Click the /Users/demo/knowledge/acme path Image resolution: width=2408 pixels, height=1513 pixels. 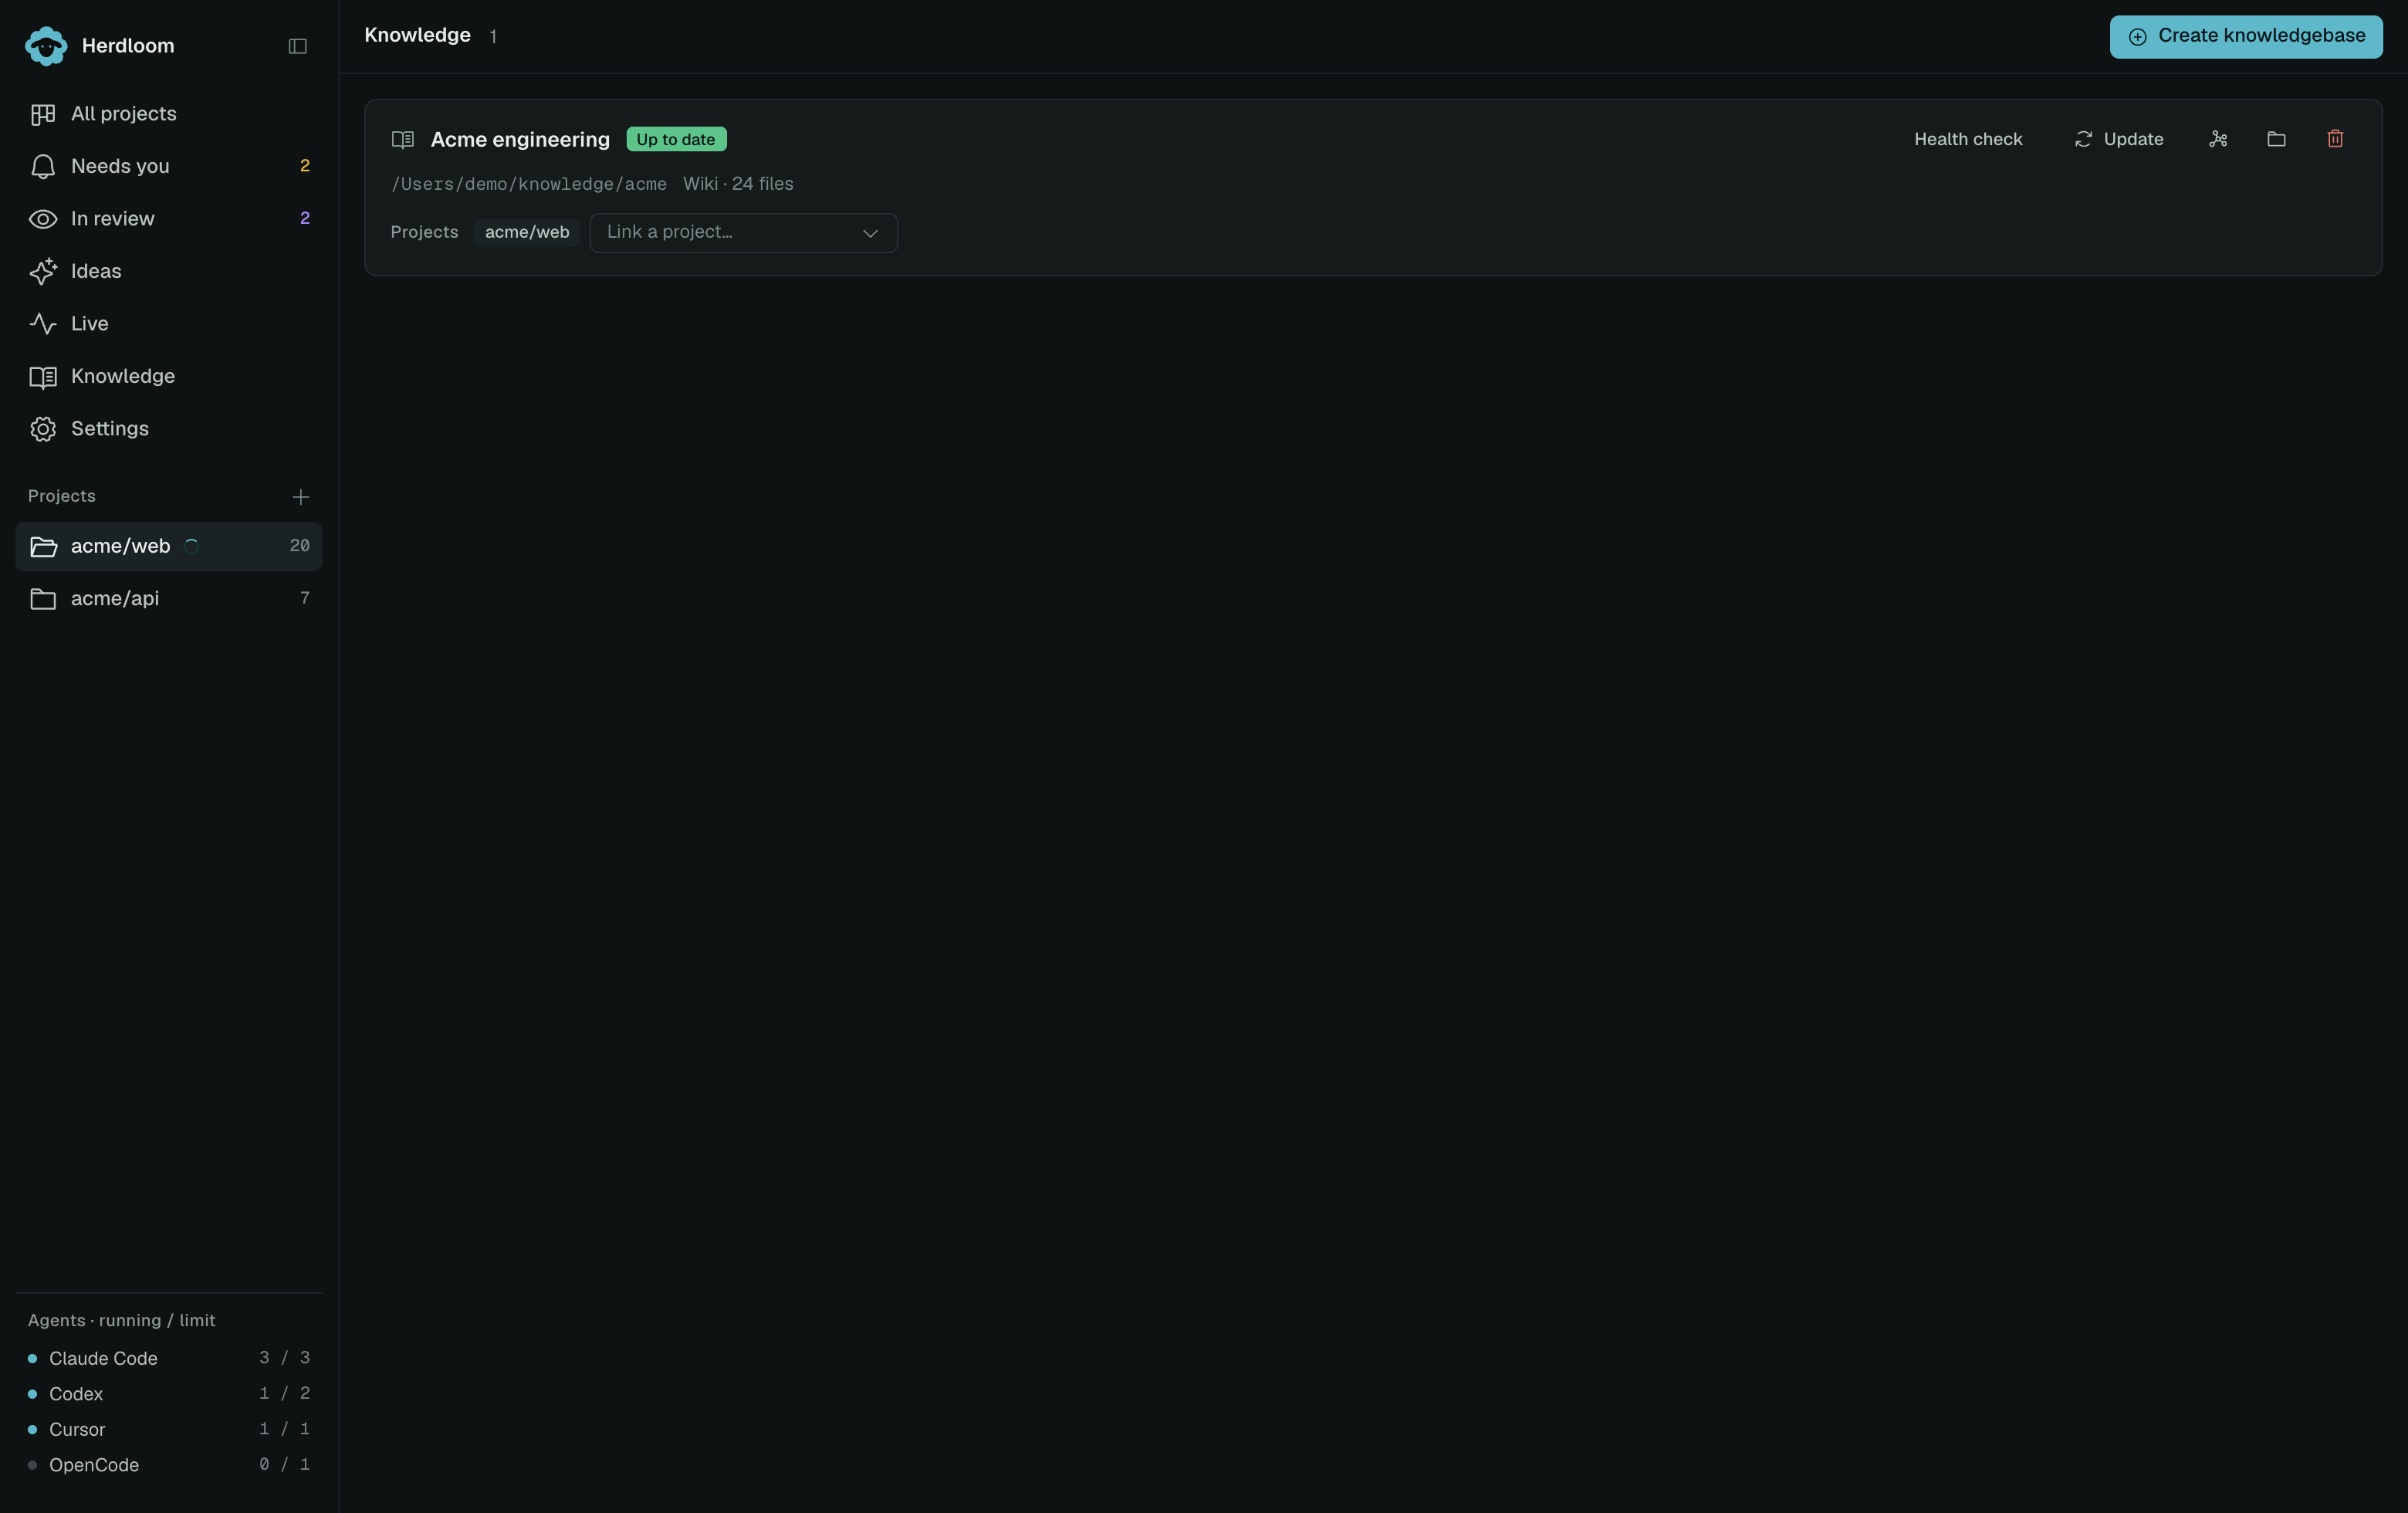529,184
